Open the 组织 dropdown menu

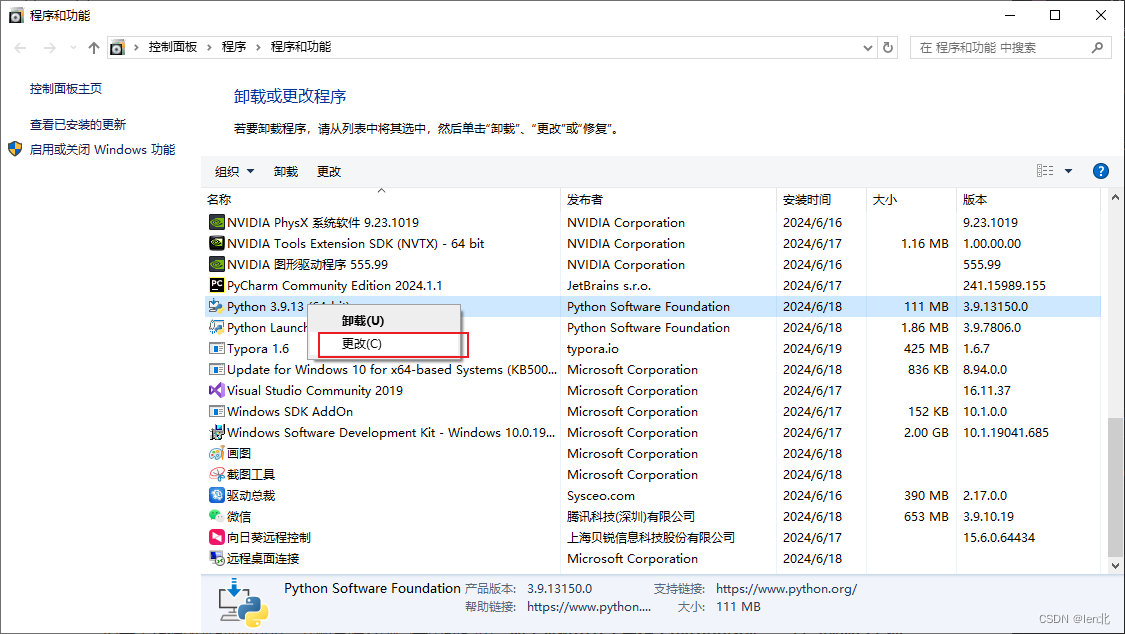[235, 171]
